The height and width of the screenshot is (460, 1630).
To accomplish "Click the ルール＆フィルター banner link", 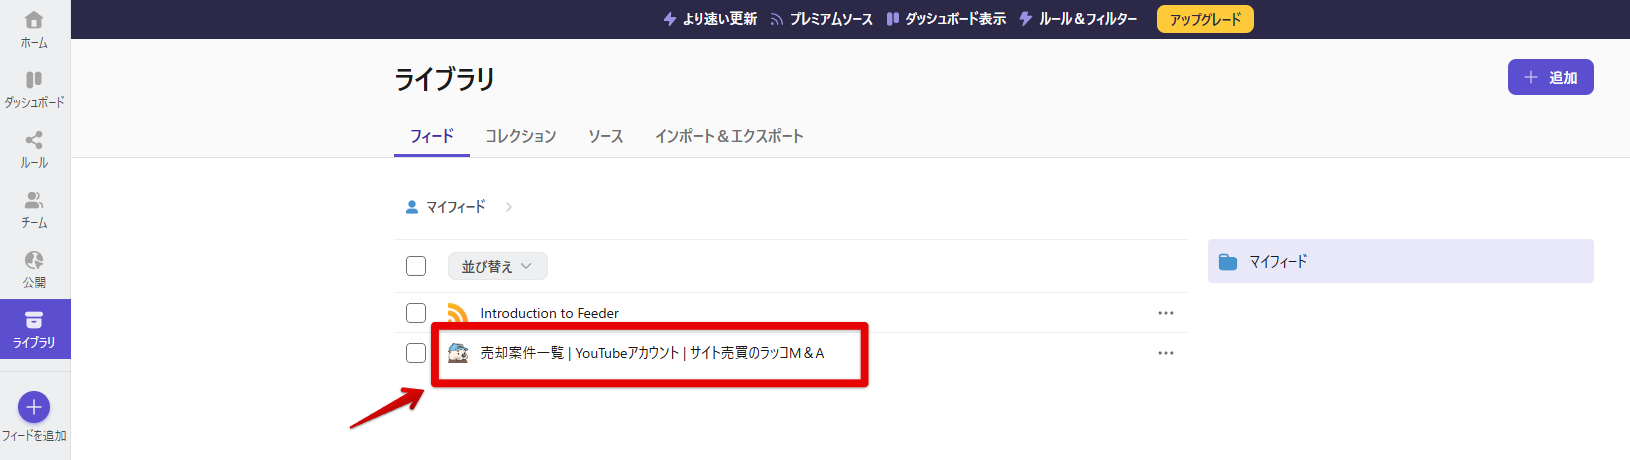I will click(x=1078, y=19).
